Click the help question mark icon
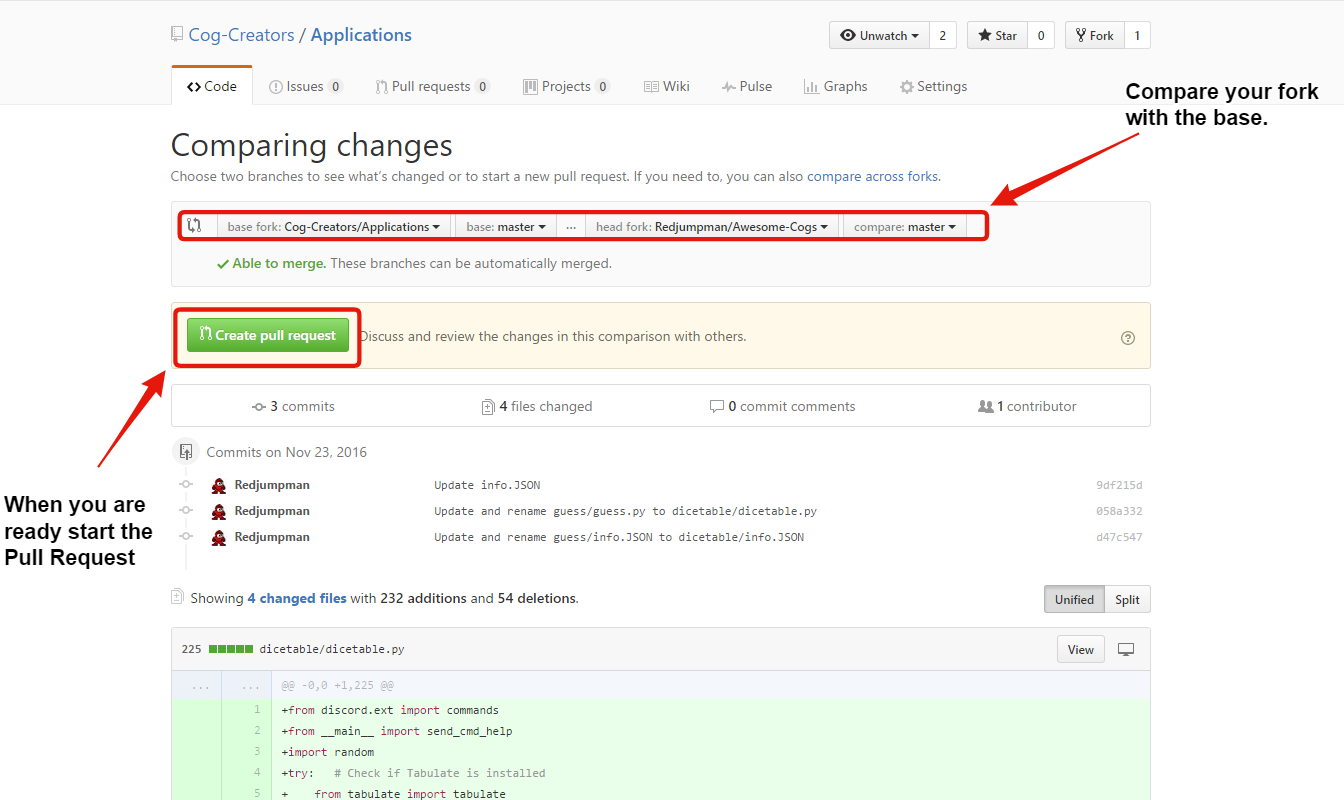Screen dimensions: 1344x800 point(1128,338)
